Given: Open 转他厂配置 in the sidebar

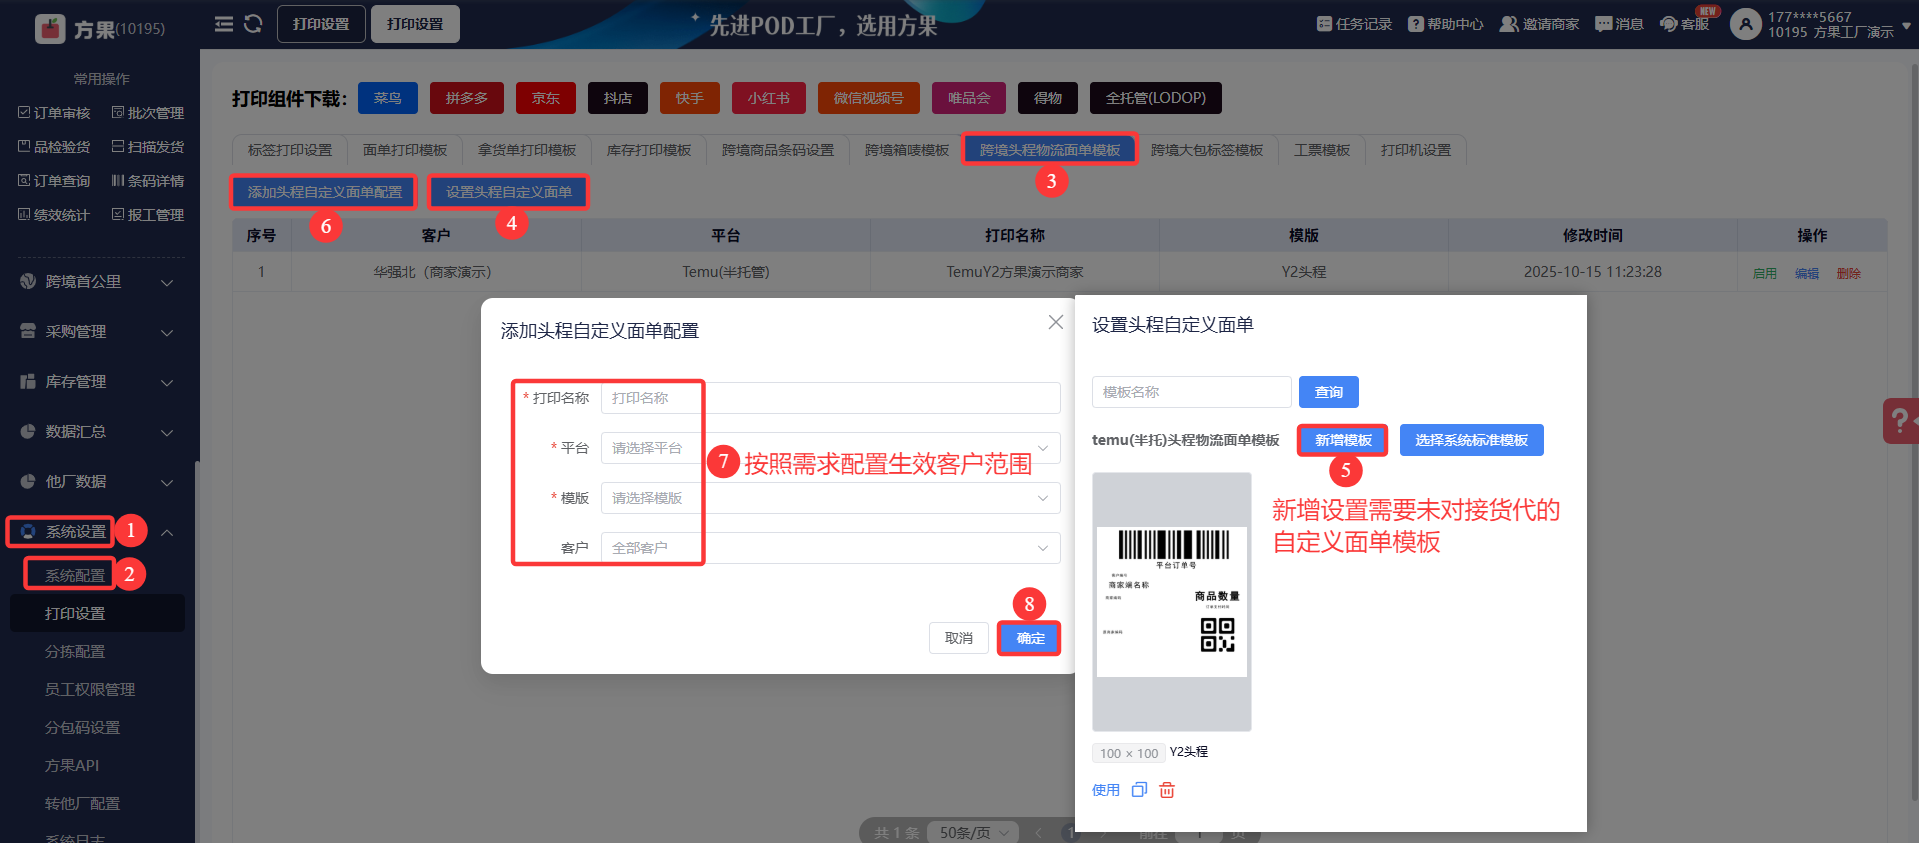Looking at the screenshot, I should tap(82, 804).
